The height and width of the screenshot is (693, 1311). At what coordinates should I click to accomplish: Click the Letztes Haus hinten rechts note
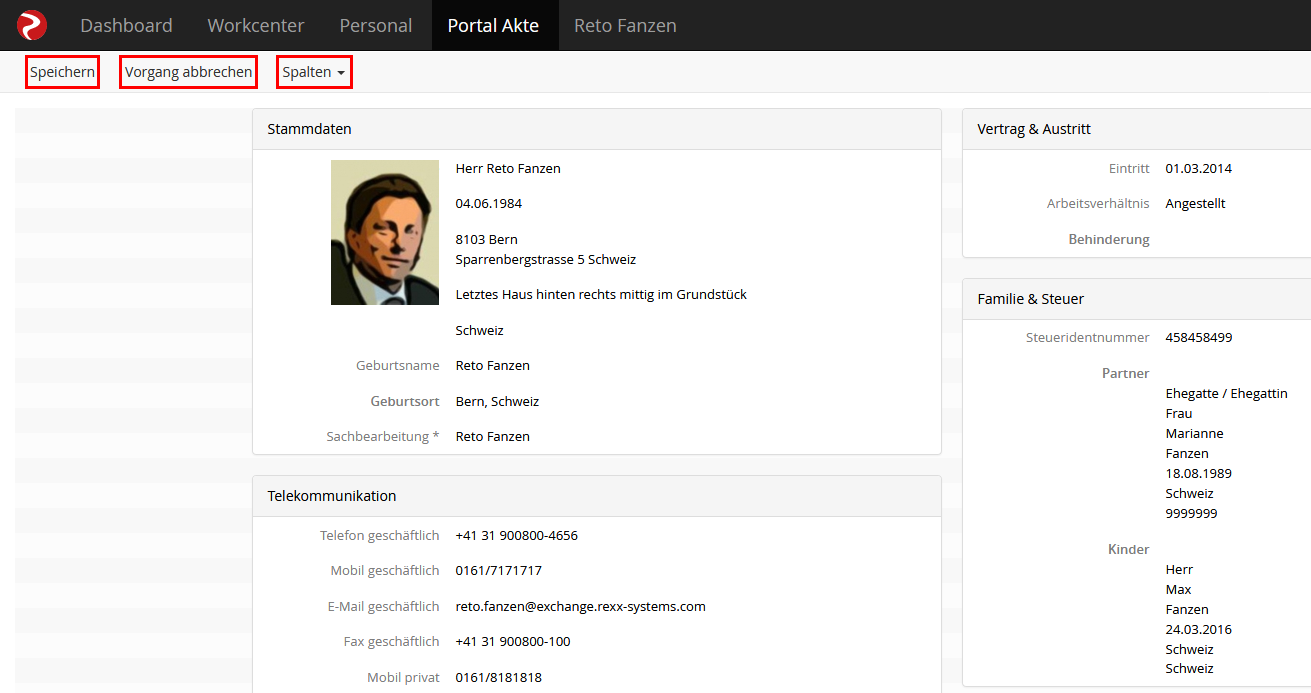pyautogui.click(x=601, y=294)
